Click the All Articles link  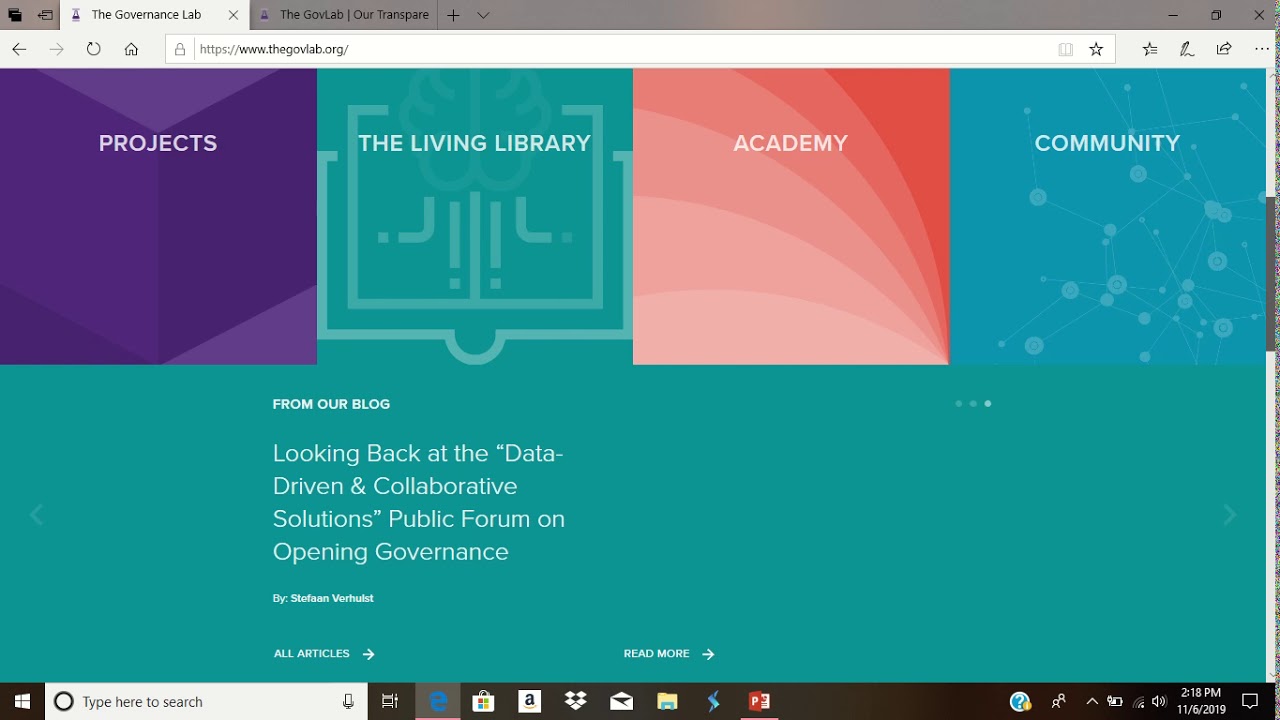click(x=324, y=654)
